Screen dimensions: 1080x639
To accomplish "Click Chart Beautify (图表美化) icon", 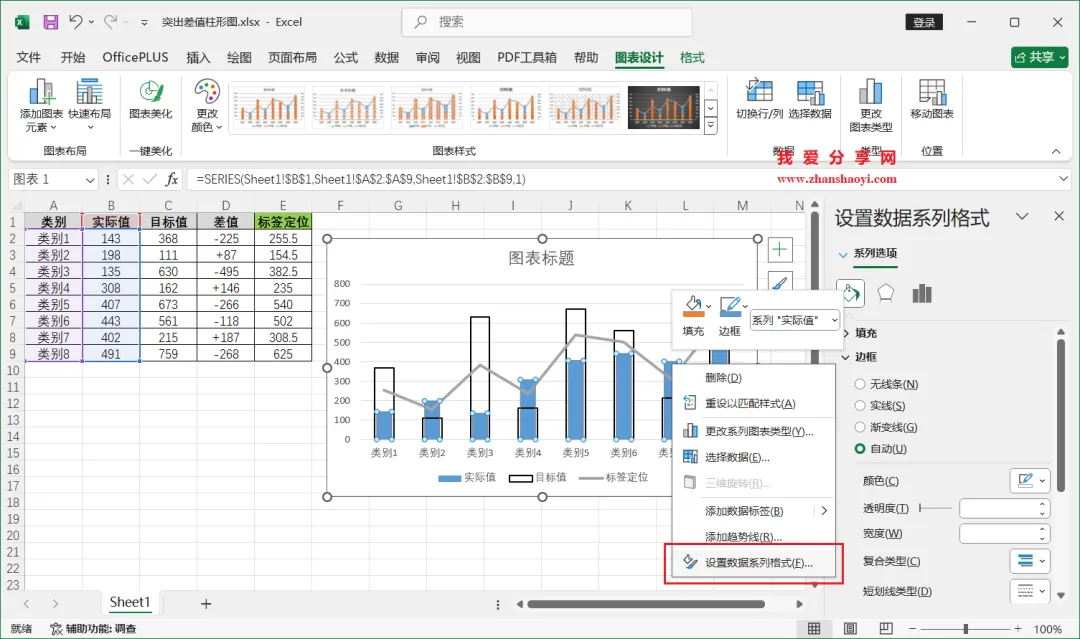I will (151, 99).
